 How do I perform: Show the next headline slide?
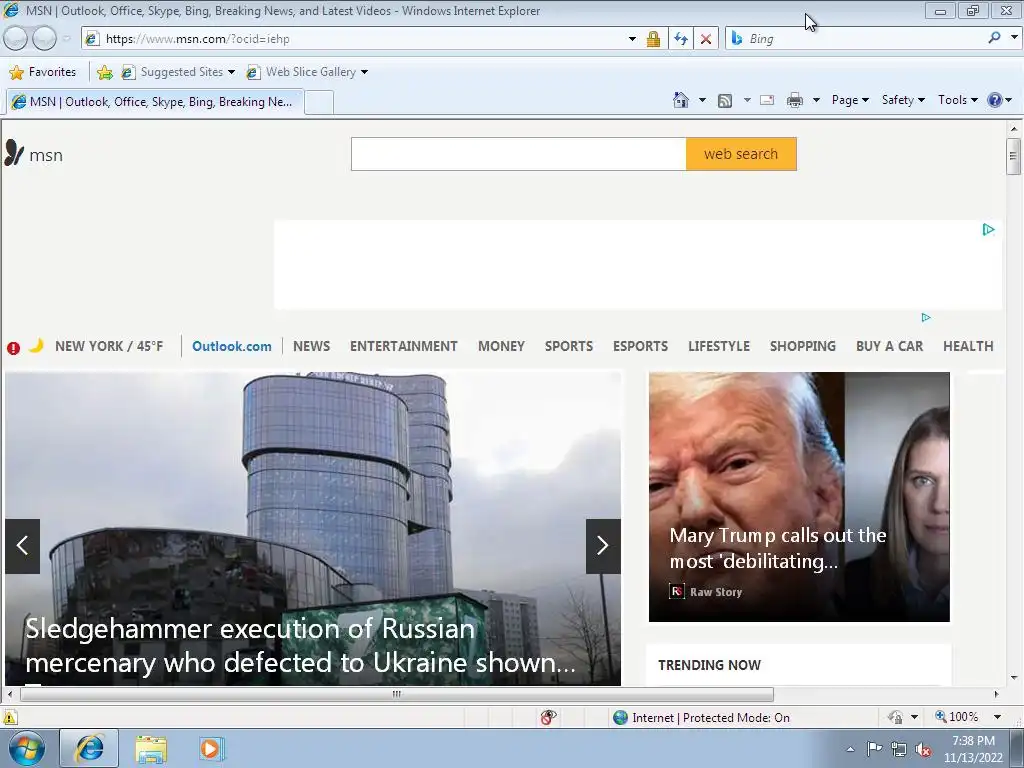click(603, 546)
